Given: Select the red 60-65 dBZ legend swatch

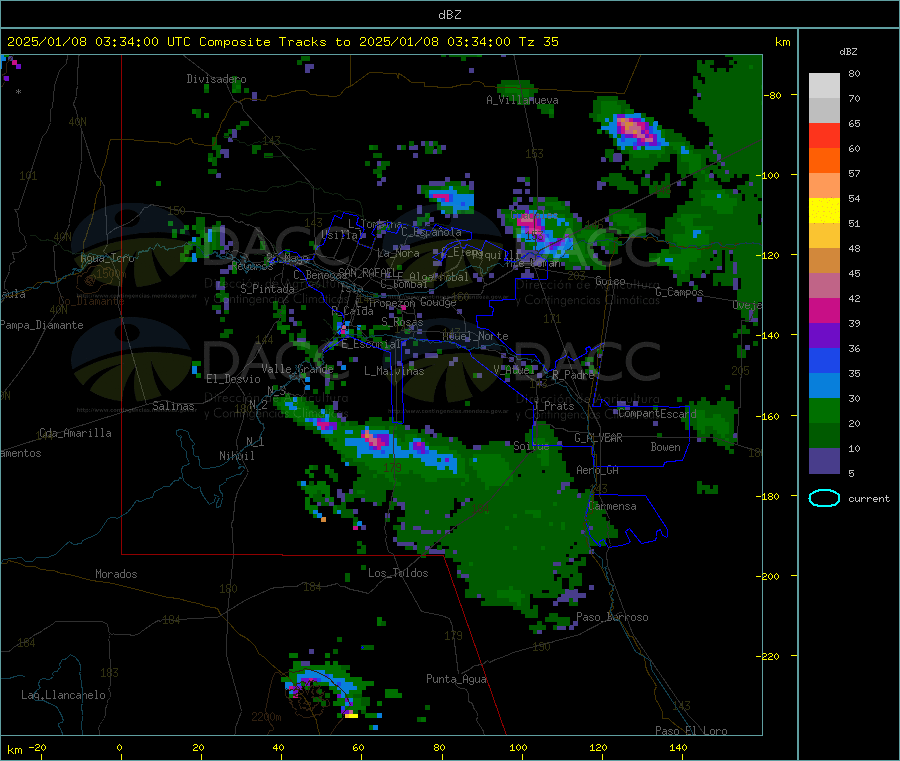Looking at the screenshot, I should (x=824, y=135).
